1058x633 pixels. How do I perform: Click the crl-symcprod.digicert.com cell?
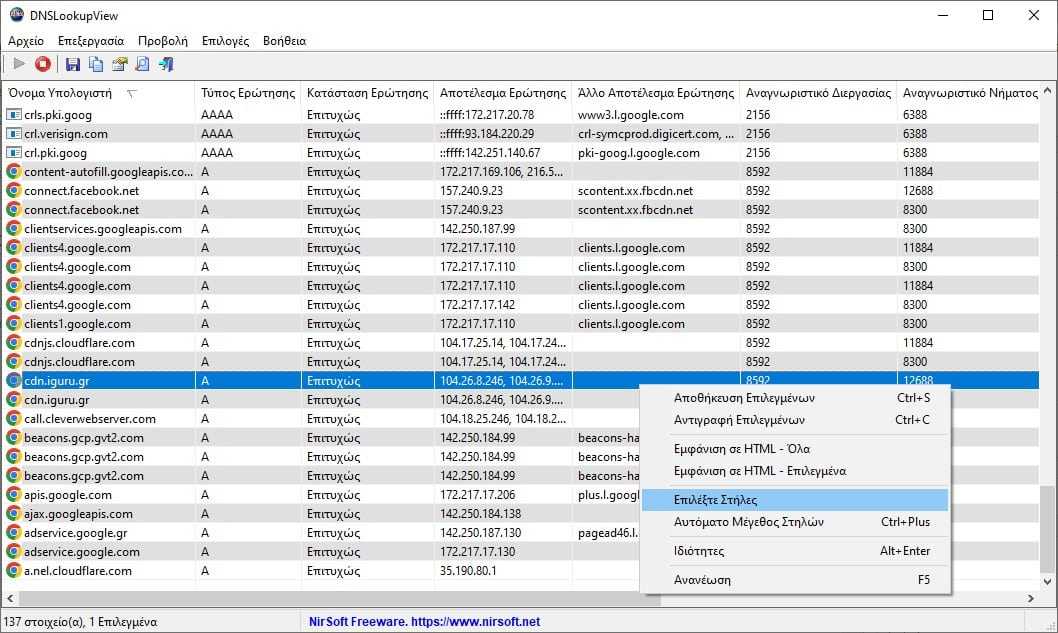(x=656, y=134)
